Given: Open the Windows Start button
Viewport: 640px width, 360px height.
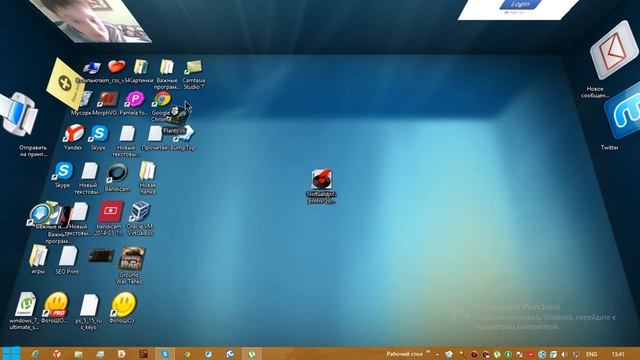Looking at the screenshot, I should 10,353.
